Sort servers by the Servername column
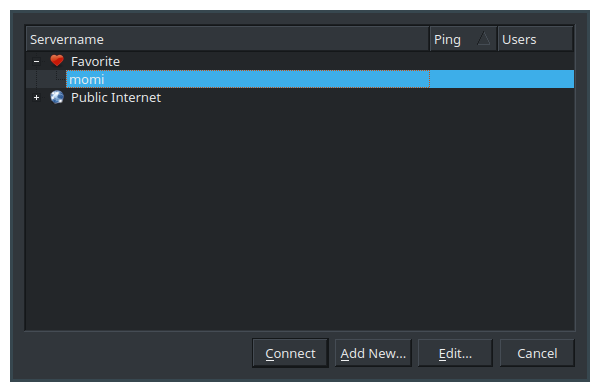This screenshot has width=600, height=392. (227, 39)
